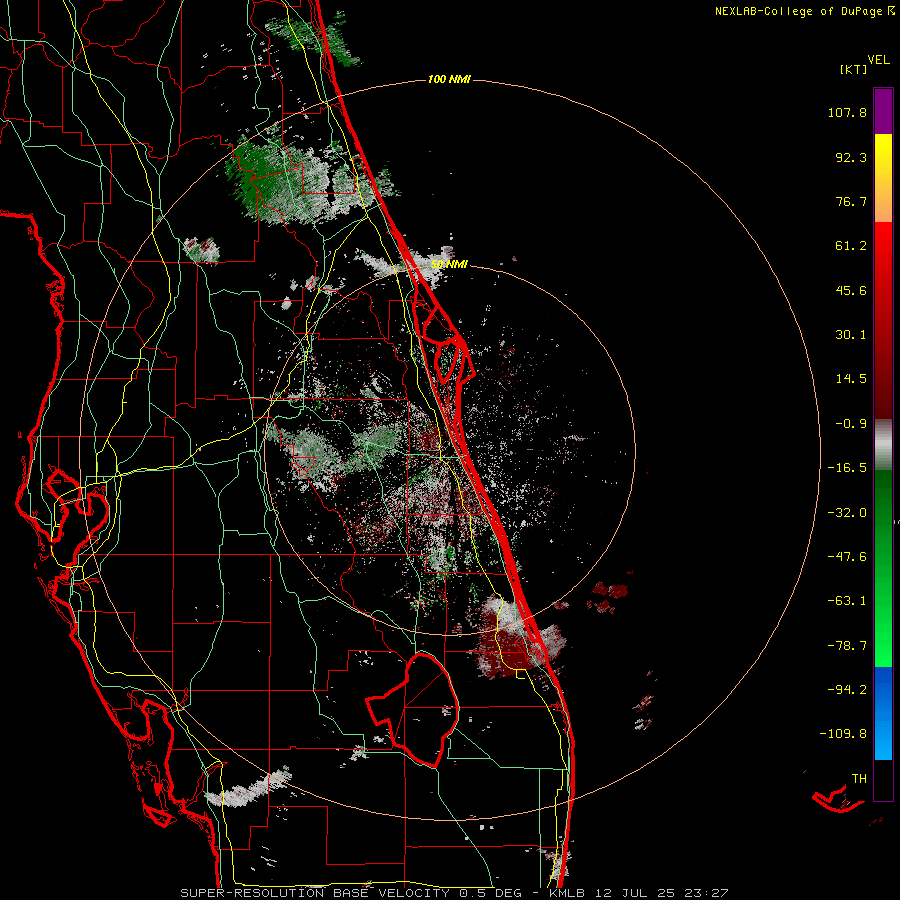Viewport: 900px width, 900px height.
Task: Click the -16.5 velocity scale value
Action: coord(847,468)
